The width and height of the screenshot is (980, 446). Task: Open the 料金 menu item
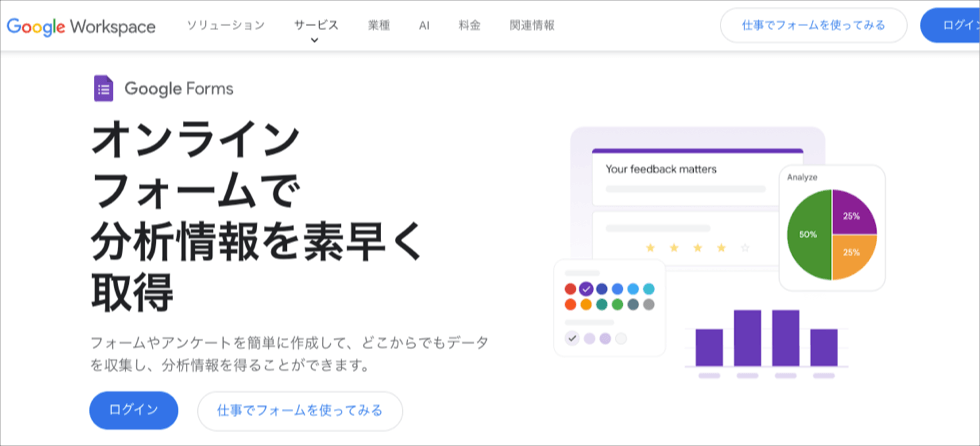469,26
